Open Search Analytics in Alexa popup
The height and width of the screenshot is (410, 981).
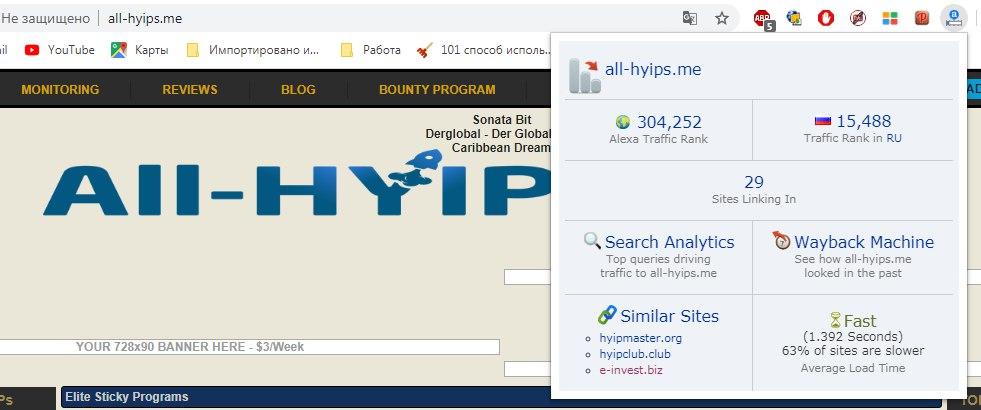[x=669, y=242]
